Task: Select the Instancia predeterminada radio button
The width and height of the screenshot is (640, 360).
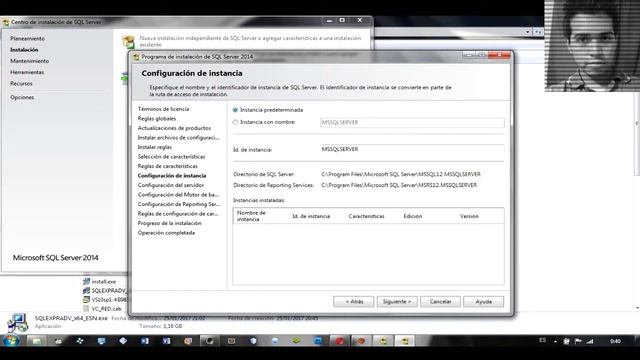Action: pyautogui.click(x=235, y=110)
